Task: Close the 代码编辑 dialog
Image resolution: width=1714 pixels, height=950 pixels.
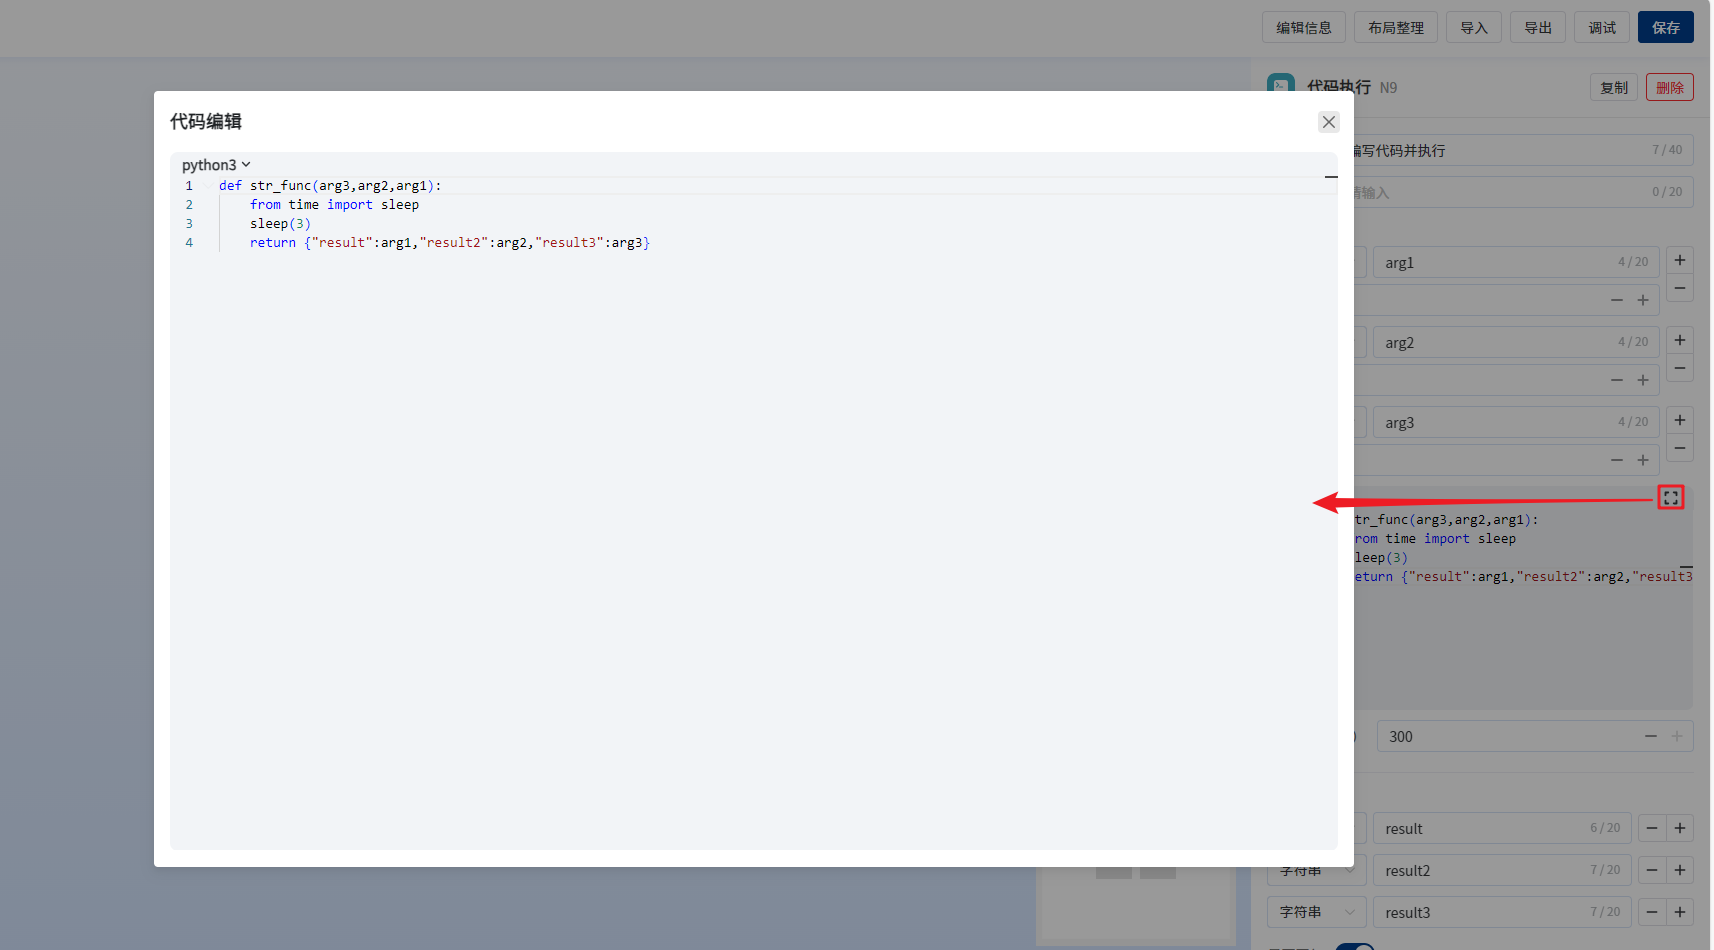Action: pos(1328,122)
